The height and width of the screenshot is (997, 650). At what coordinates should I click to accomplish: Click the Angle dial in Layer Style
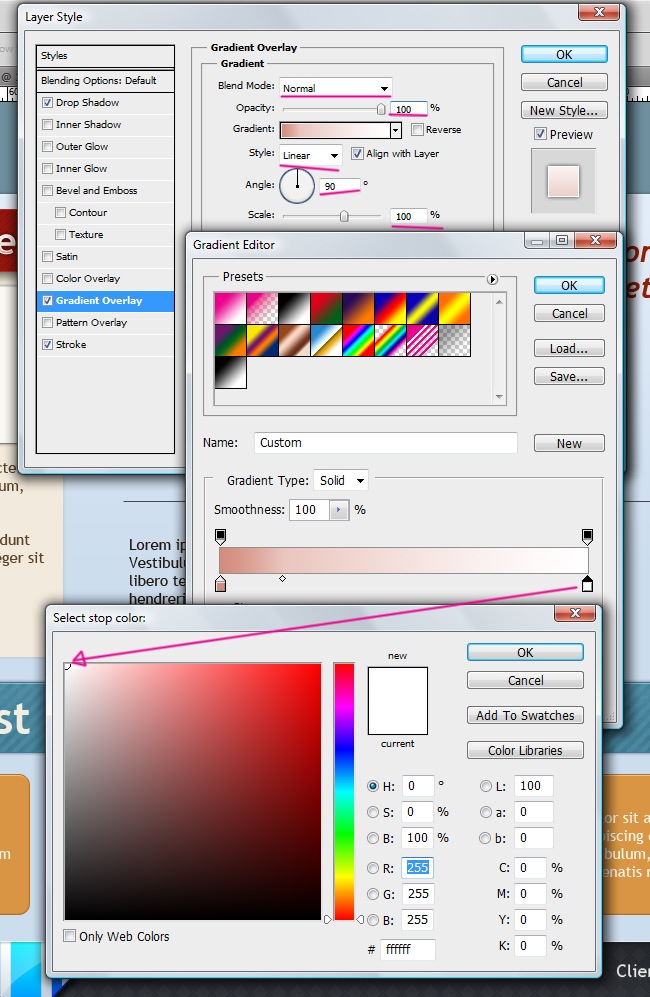(x=297, y=184)
